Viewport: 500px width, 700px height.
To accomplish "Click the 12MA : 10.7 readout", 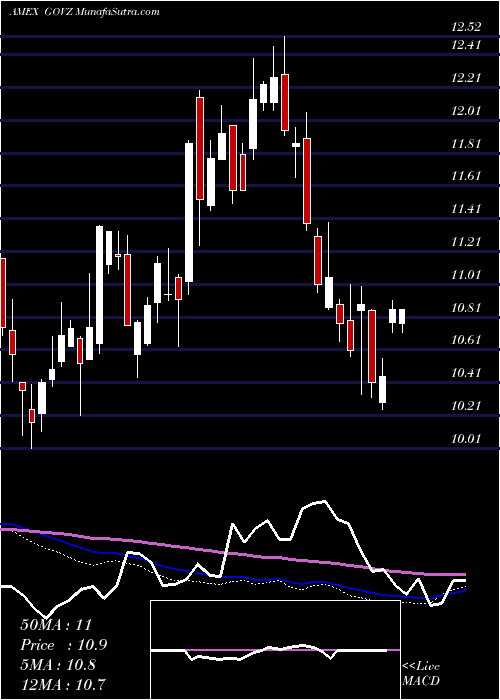I will click(x=64, y=685).
